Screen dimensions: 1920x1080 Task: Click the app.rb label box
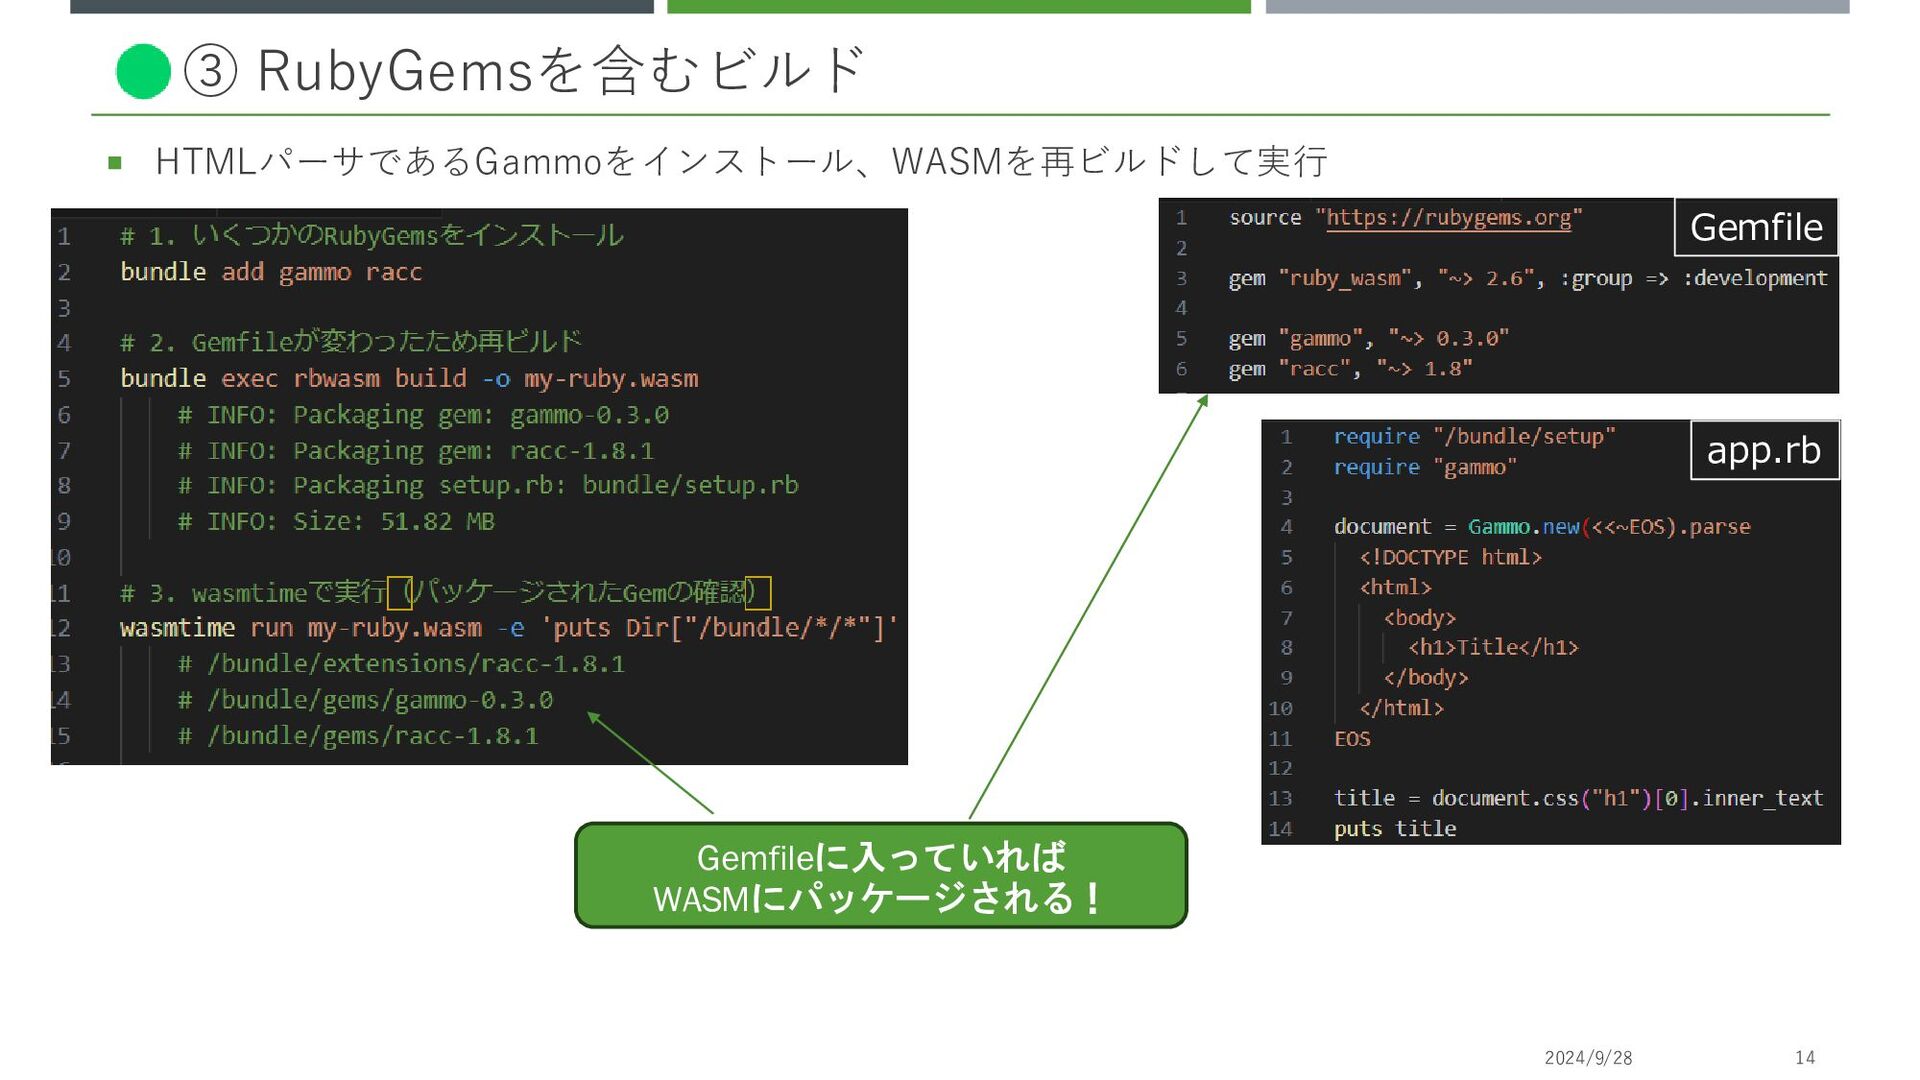tap(1763, 450)
